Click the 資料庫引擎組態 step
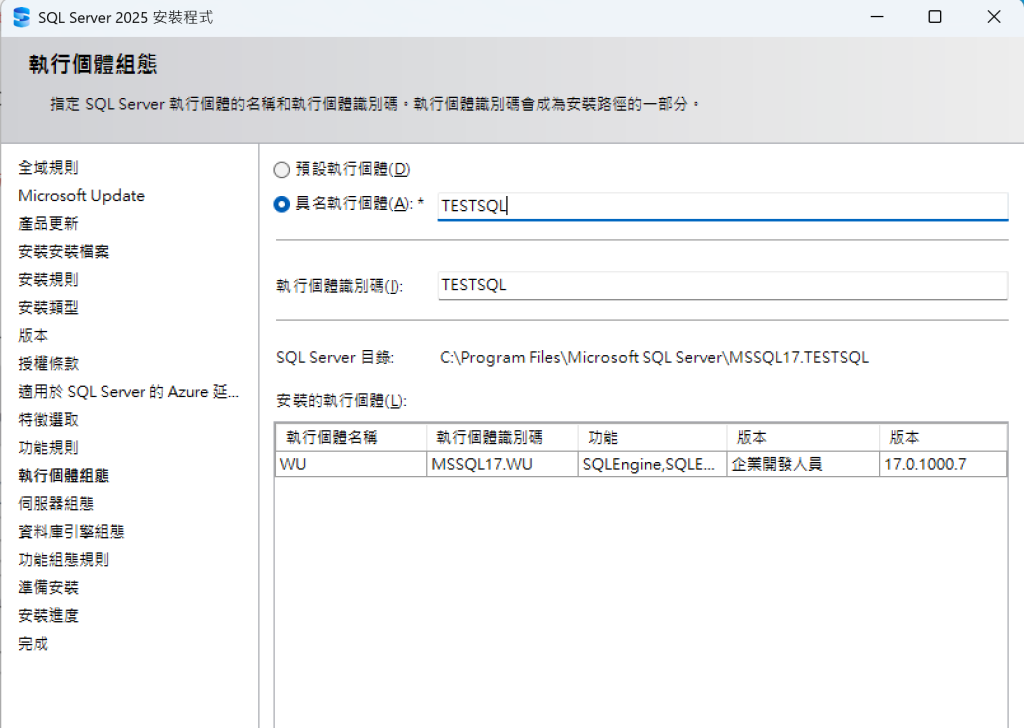This screenshot has height=728, width=1024. (71, 531)
